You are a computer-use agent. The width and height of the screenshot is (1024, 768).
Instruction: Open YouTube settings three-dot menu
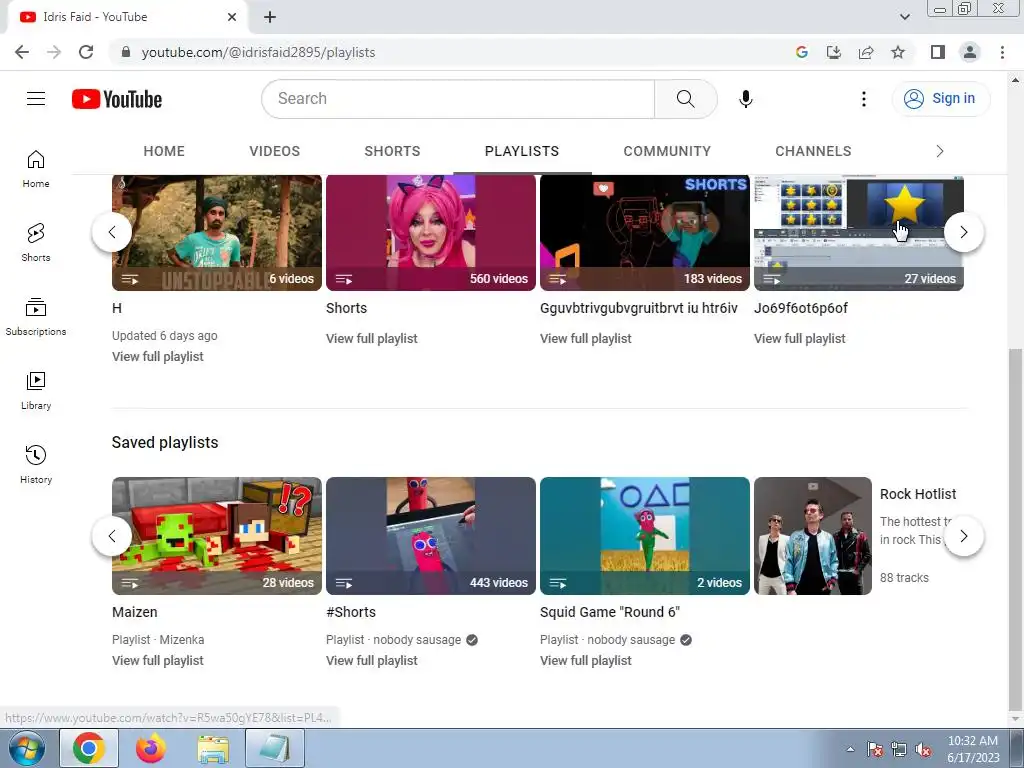coord(863,99)
